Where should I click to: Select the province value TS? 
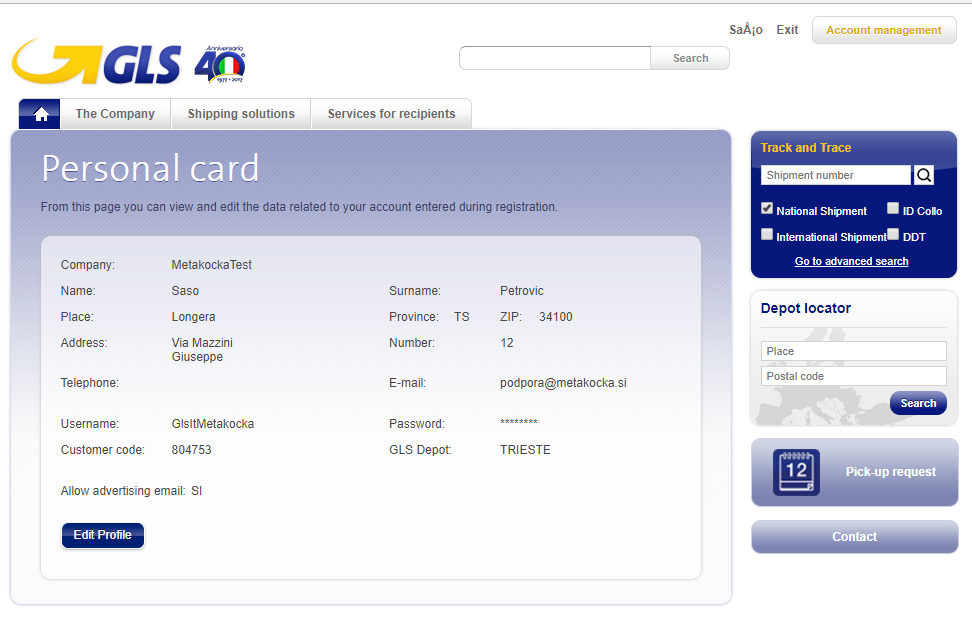click(461, 317)
